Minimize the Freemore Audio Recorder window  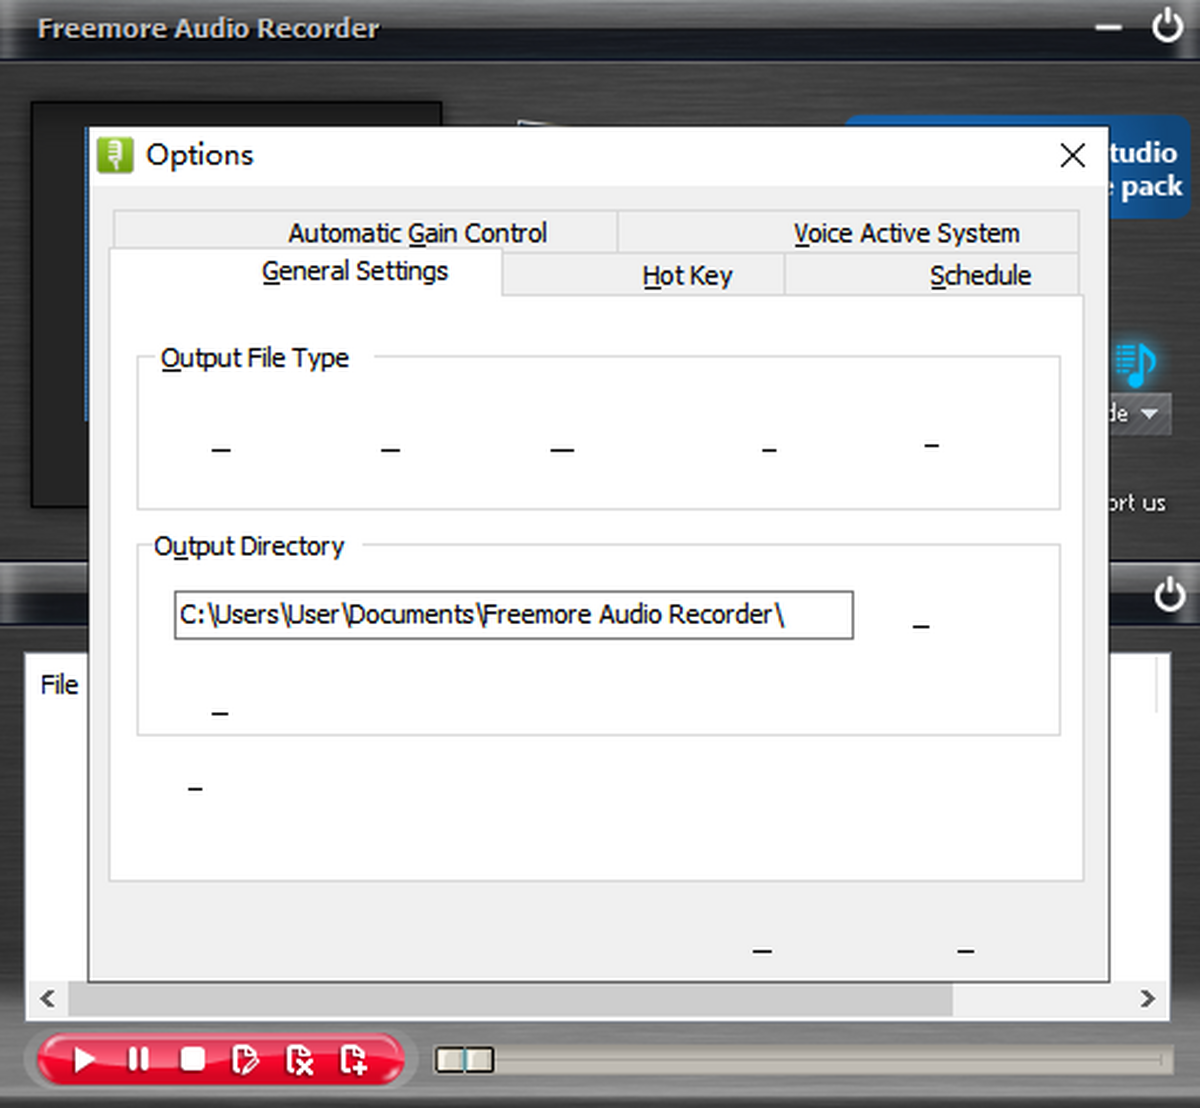click(1108, 29)
